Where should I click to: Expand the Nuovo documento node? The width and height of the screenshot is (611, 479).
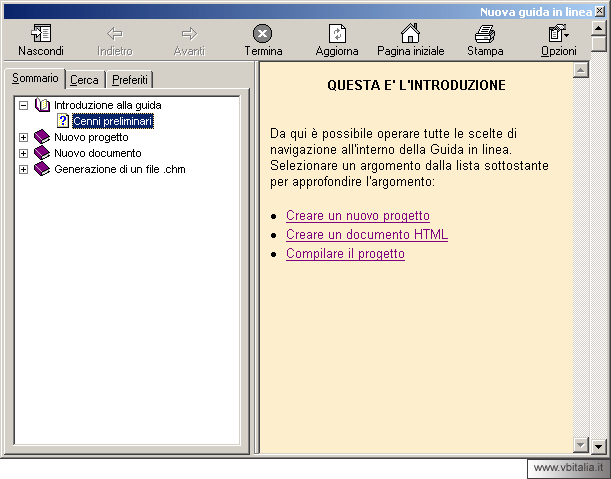pyautogui.click(x=23, y=153)
